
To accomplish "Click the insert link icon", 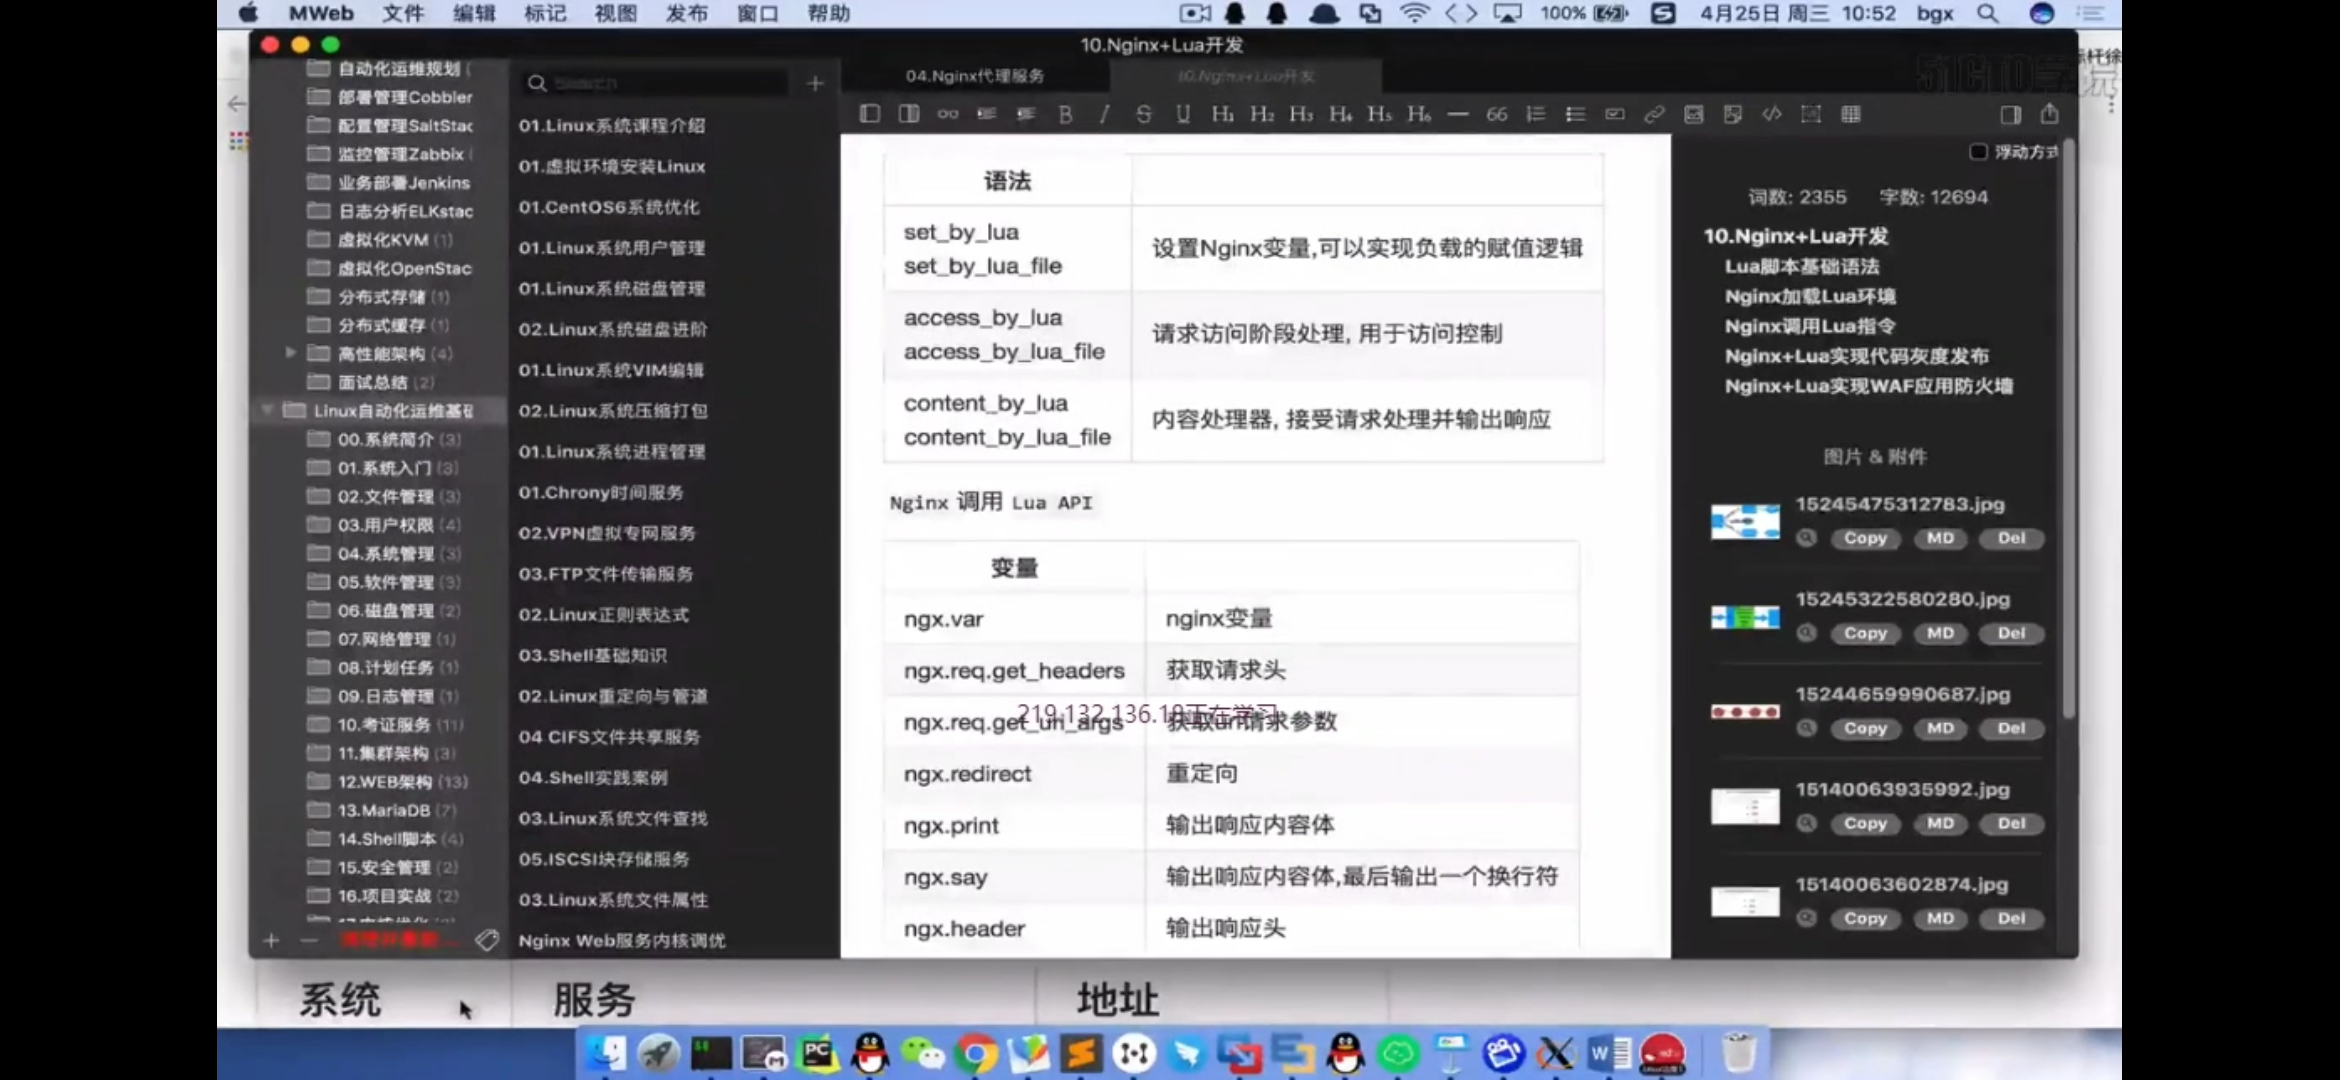I will click(x=1654, y=113).
